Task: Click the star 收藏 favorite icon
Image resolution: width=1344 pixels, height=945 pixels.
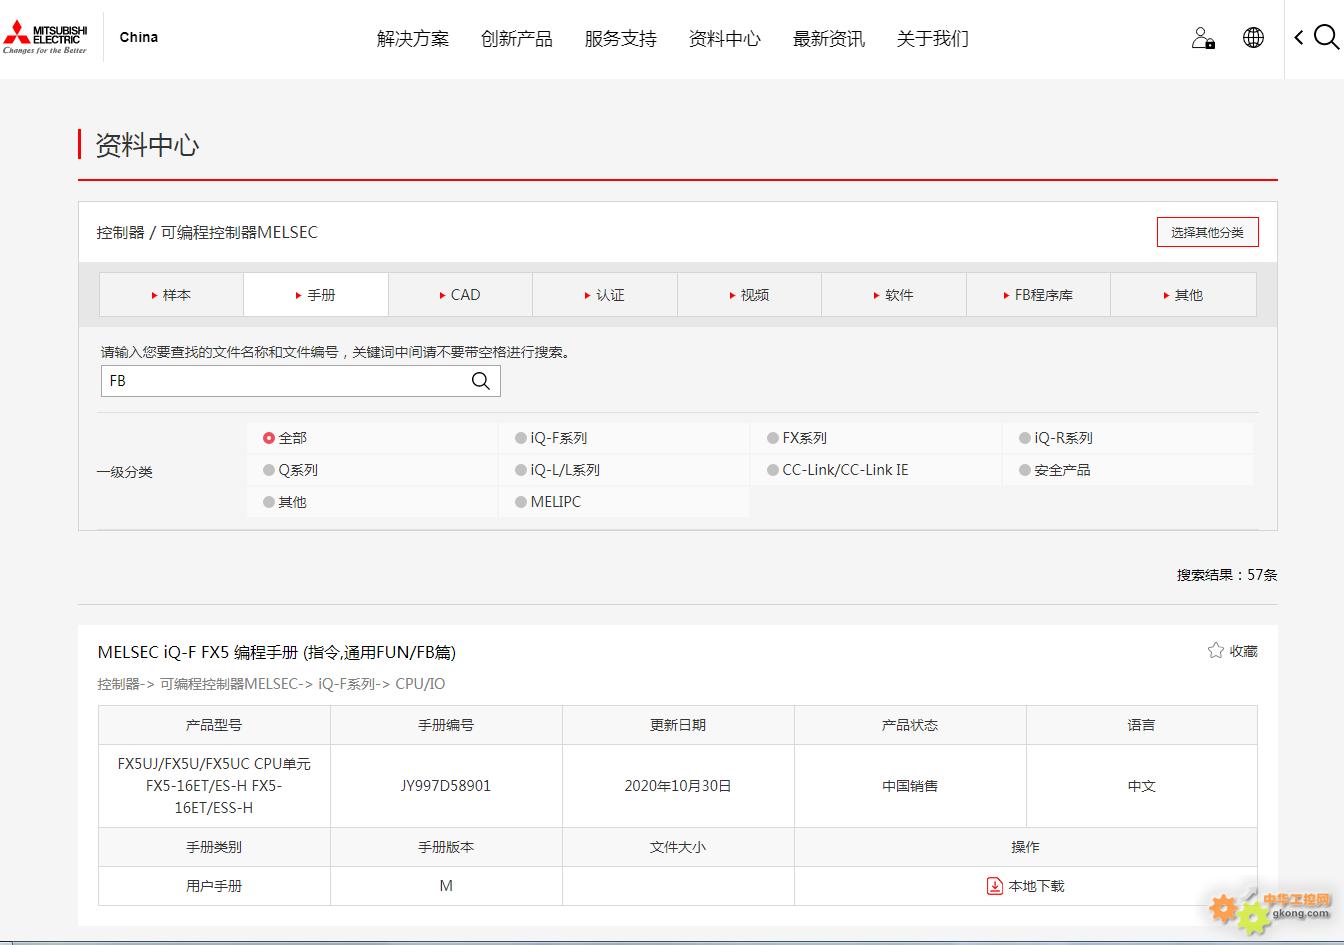Action: (x=1216, y=651)
